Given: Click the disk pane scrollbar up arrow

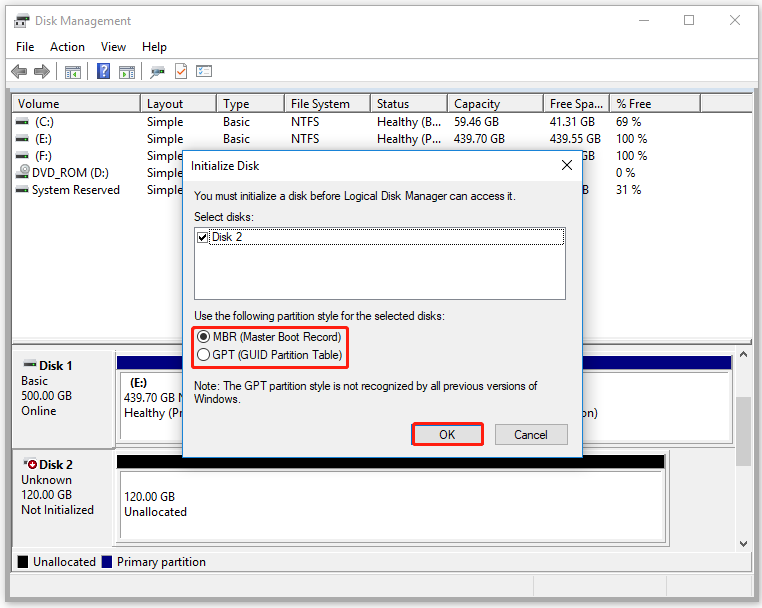Looking at the screenshot, I should [x=744, y=355].
